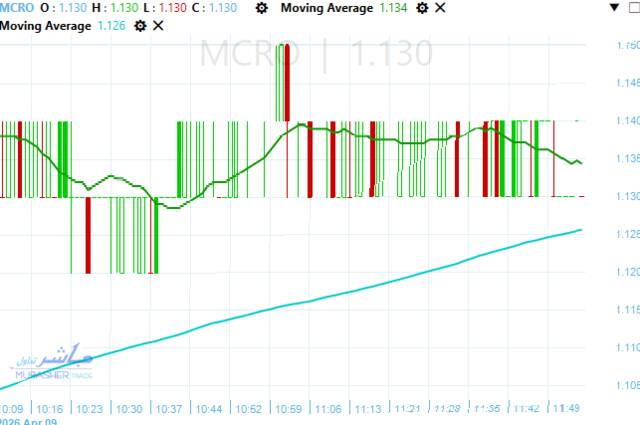Open chart settings gear next to MCRO values
This screenshot has width=640, height=425.
tap(261, 8)
